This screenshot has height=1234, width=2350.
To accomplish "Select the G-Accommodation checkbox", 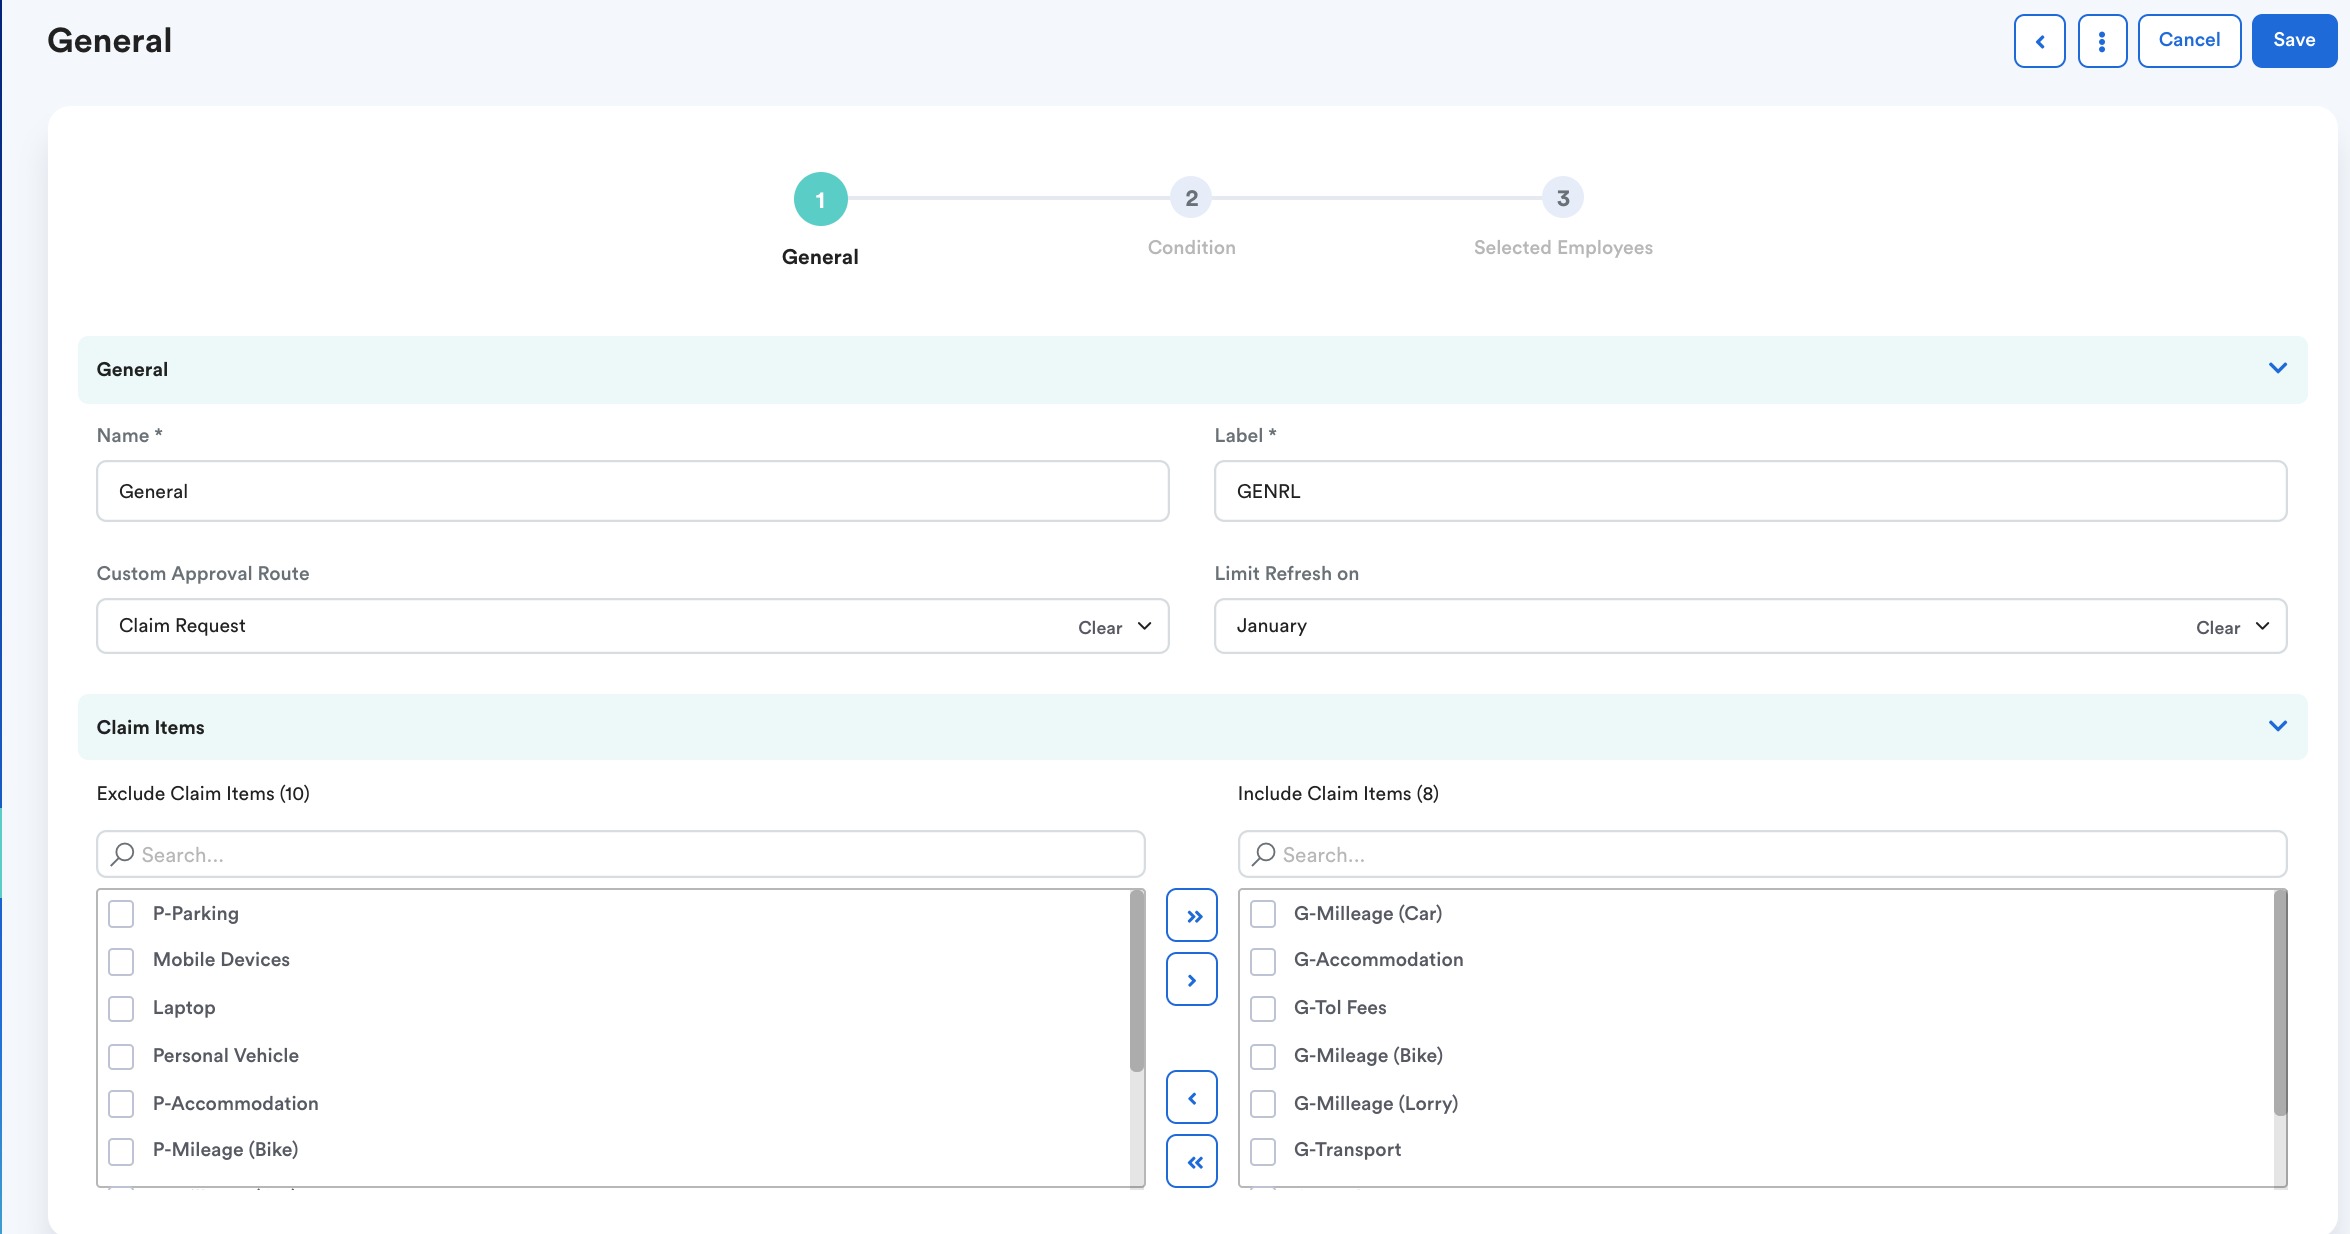I will coord(1263,961).
